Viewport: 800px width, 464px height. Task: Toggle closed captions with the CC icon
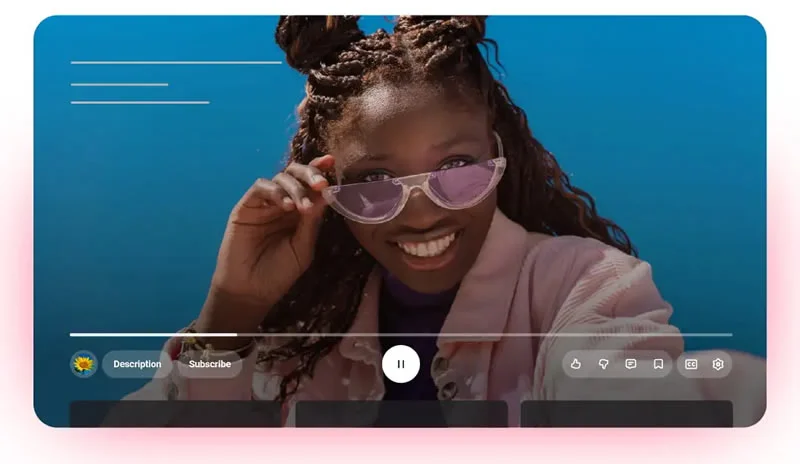coord(690,364)
